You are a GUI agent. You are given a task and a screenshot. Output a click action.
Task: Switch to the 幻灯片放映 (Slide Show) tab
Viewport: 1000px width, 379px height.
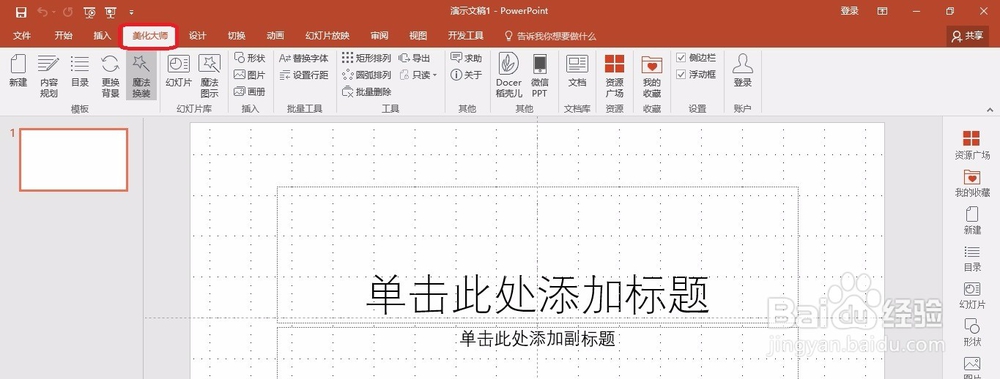[x=327, y=36]
